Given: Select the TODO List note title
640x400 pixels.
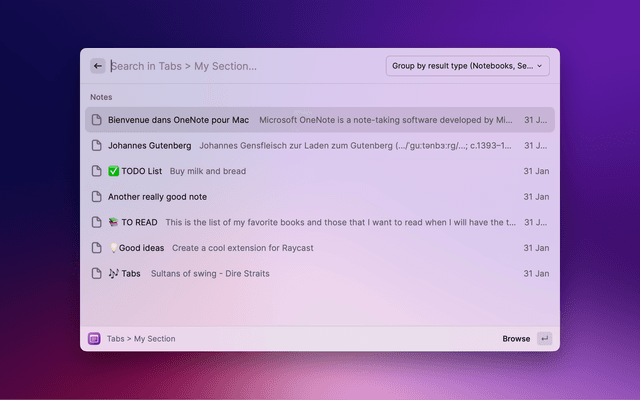Looking at the screenshot, I should click(x=140, y=171).
